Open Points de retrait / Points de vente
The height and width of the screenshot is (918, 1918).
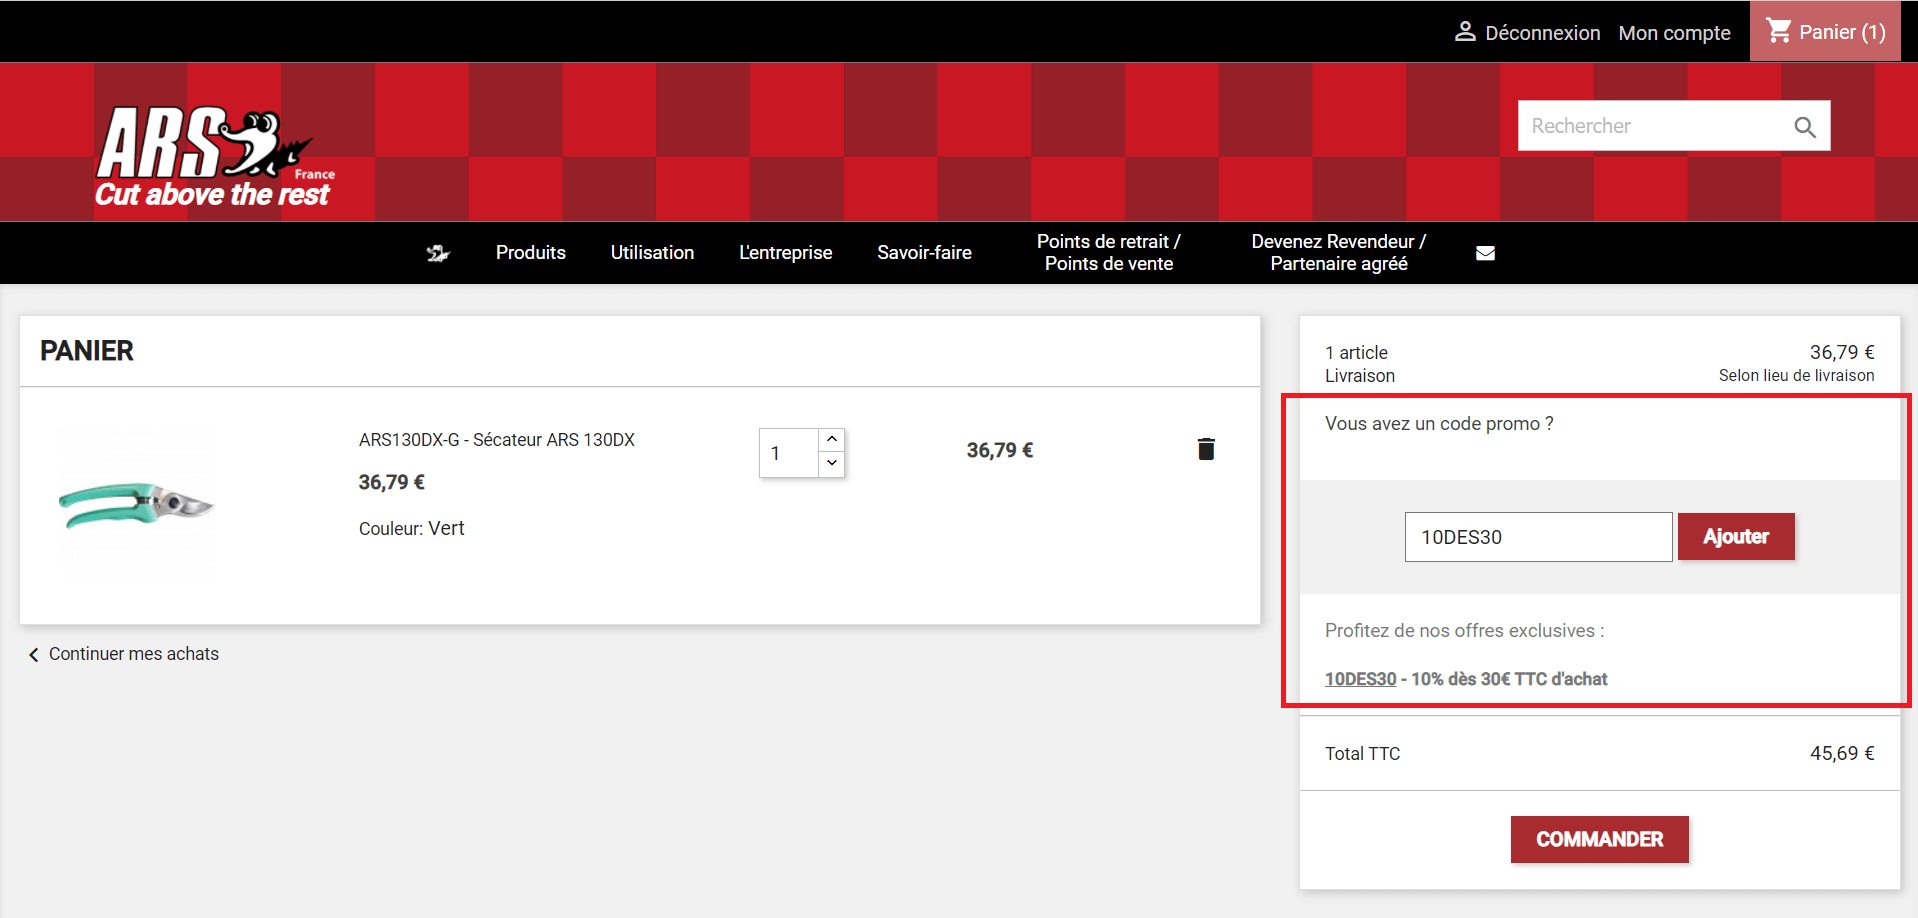coord(1109,253)
